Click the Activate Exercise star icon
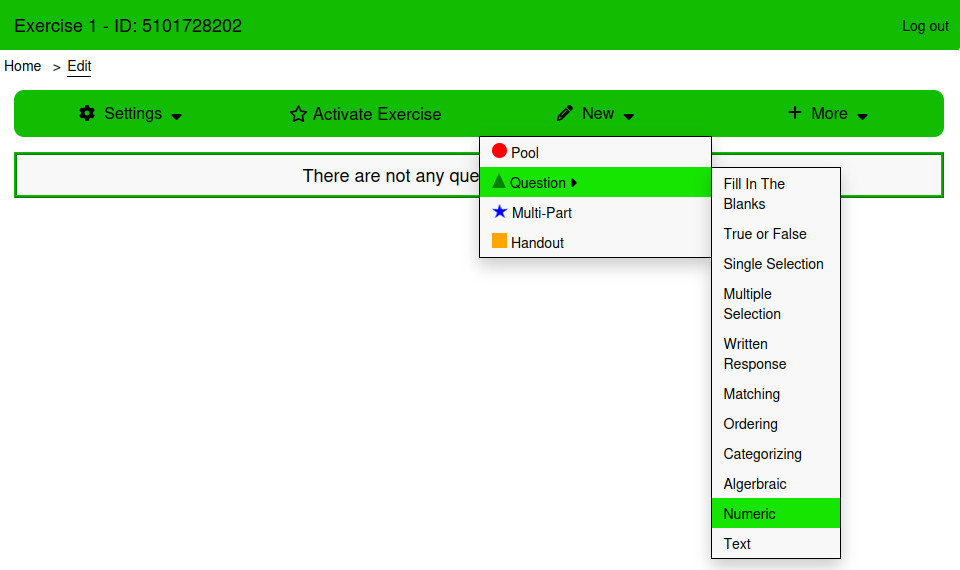960x570 pixels. coord(298,114)
